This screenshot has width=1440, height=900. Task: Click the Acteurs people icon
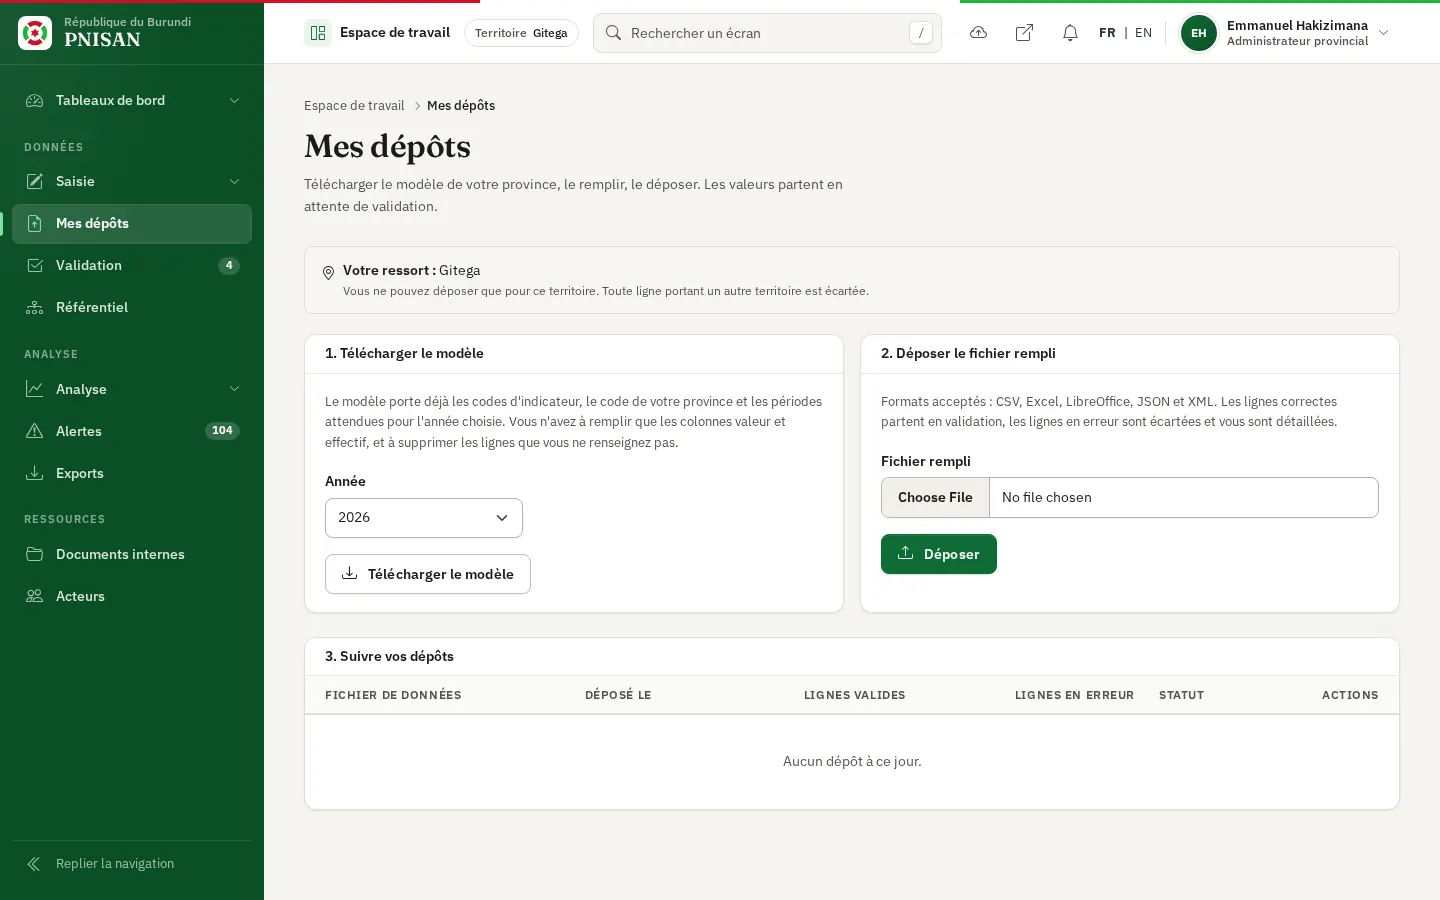click(34, 596)
